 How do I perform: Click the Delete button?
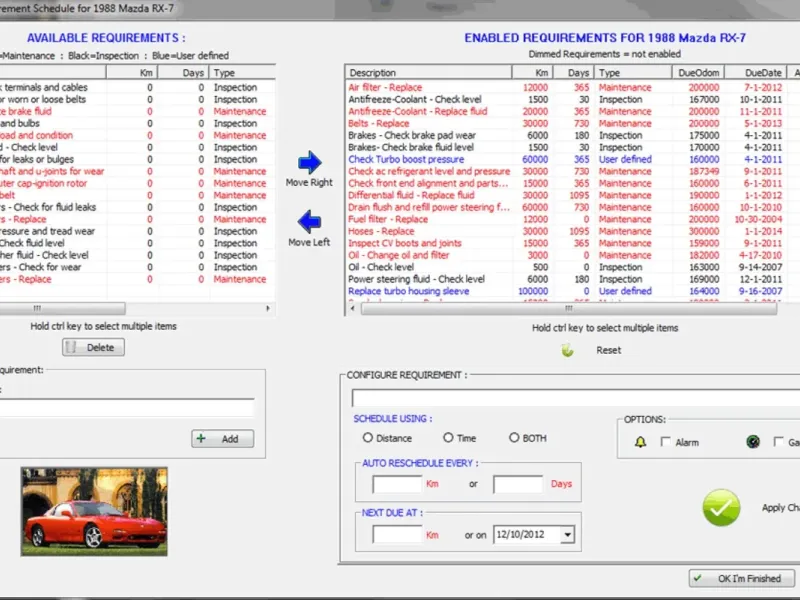(93, 347)
